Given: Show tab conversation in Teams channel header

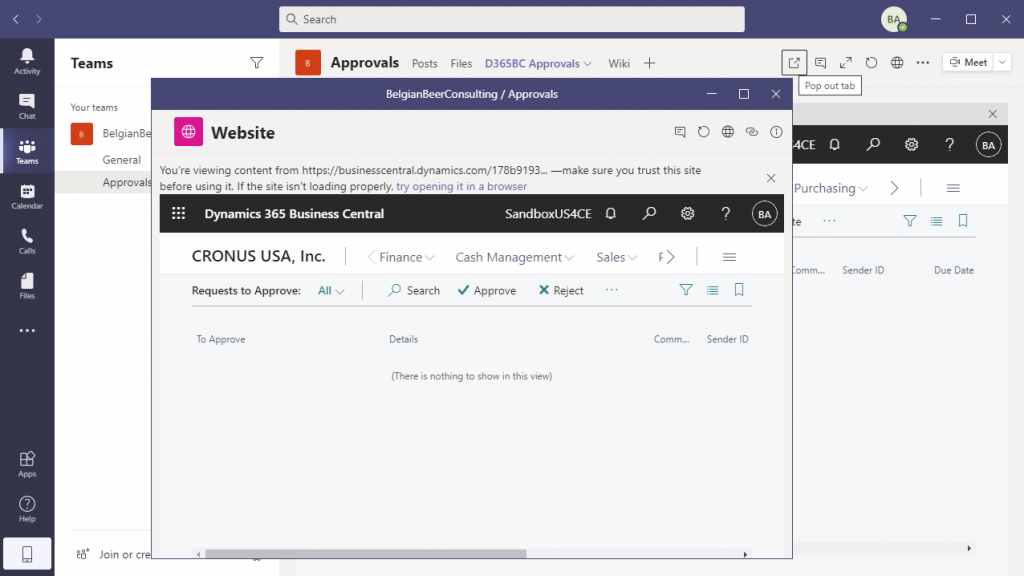Looking at the screenshot, I should 820,63.
